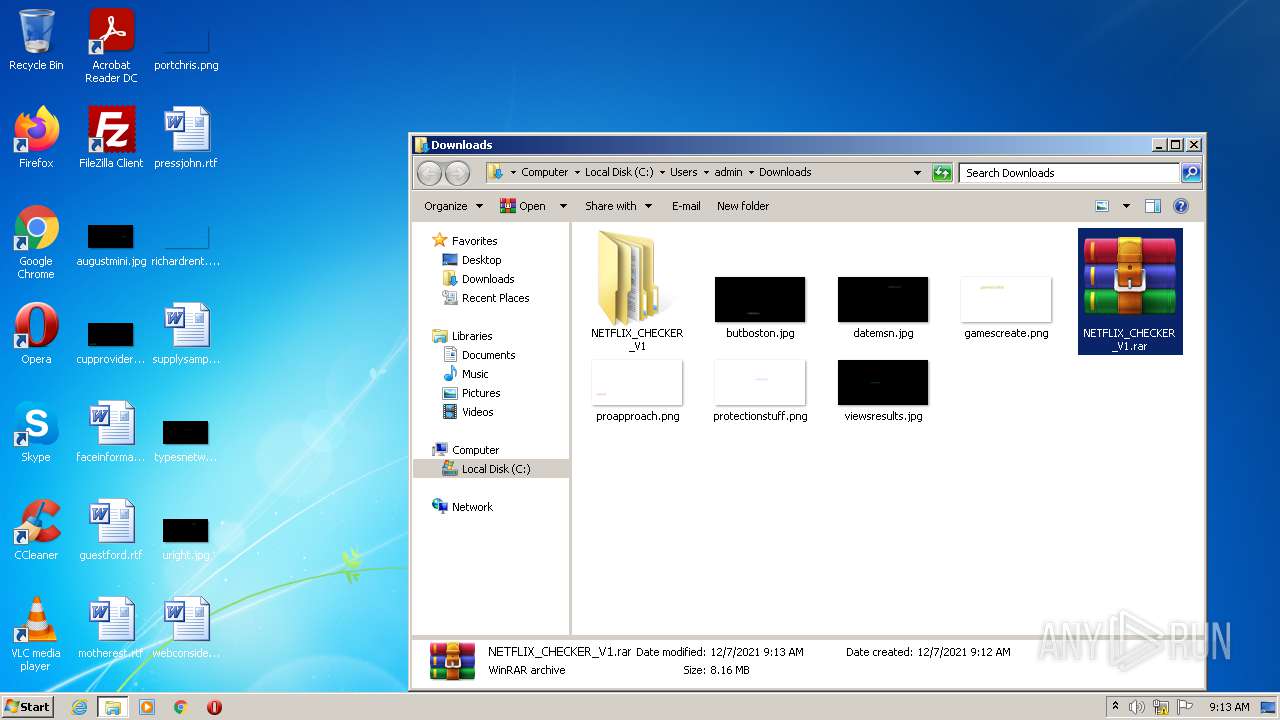Open the Pictures library
The height and width of the screenshot is (720, 1280).
click(481, 393)
